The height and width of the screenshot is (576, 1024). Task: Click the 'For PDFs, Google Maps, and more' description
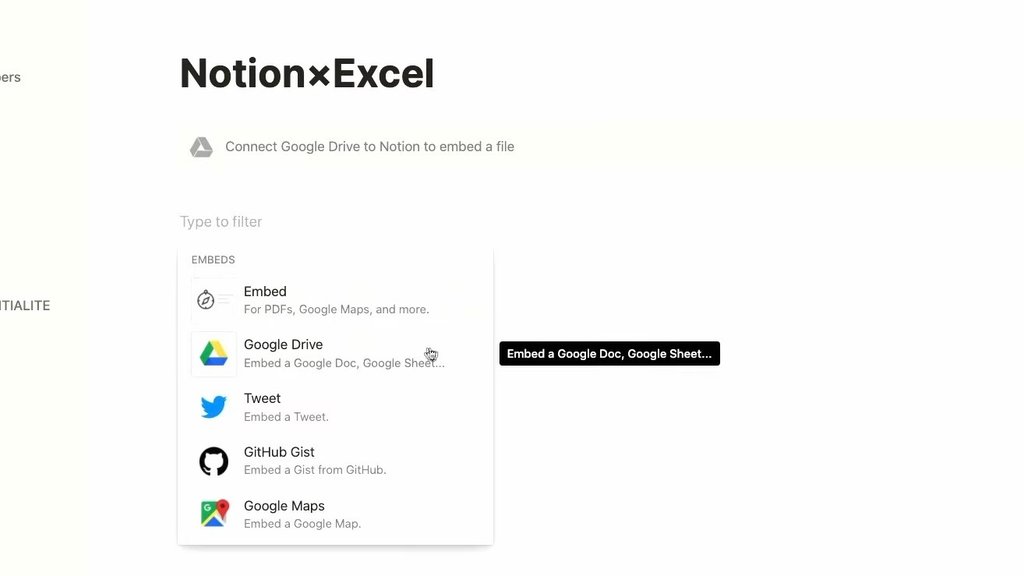click(x=336, y=310)
